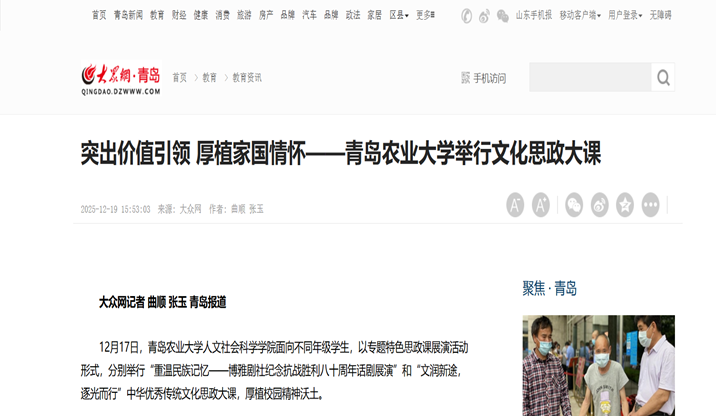The width and height of the screenshot is (716, 416).
Task: Focus the site search input field
Action: (x=590, y=78)
